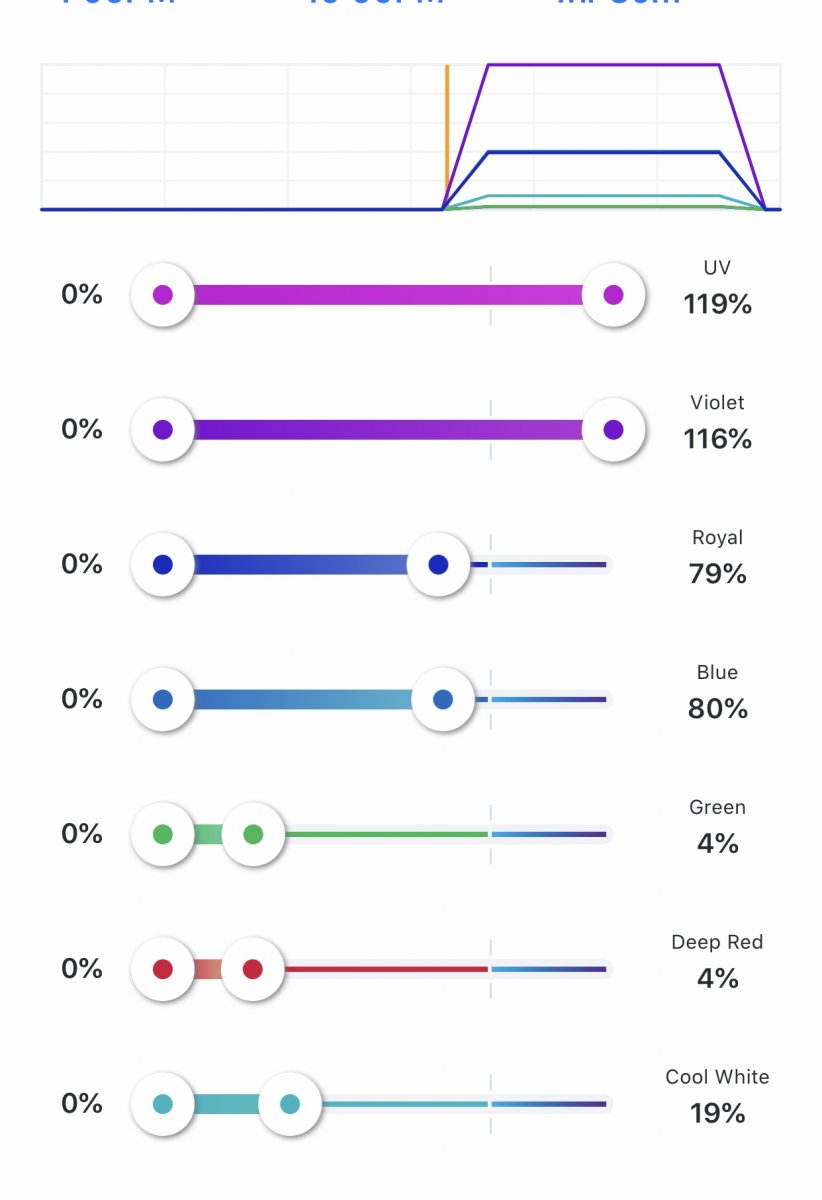Click the UV 119% value
Viewport: 822px width, 1200px height.
click(717, 304)
